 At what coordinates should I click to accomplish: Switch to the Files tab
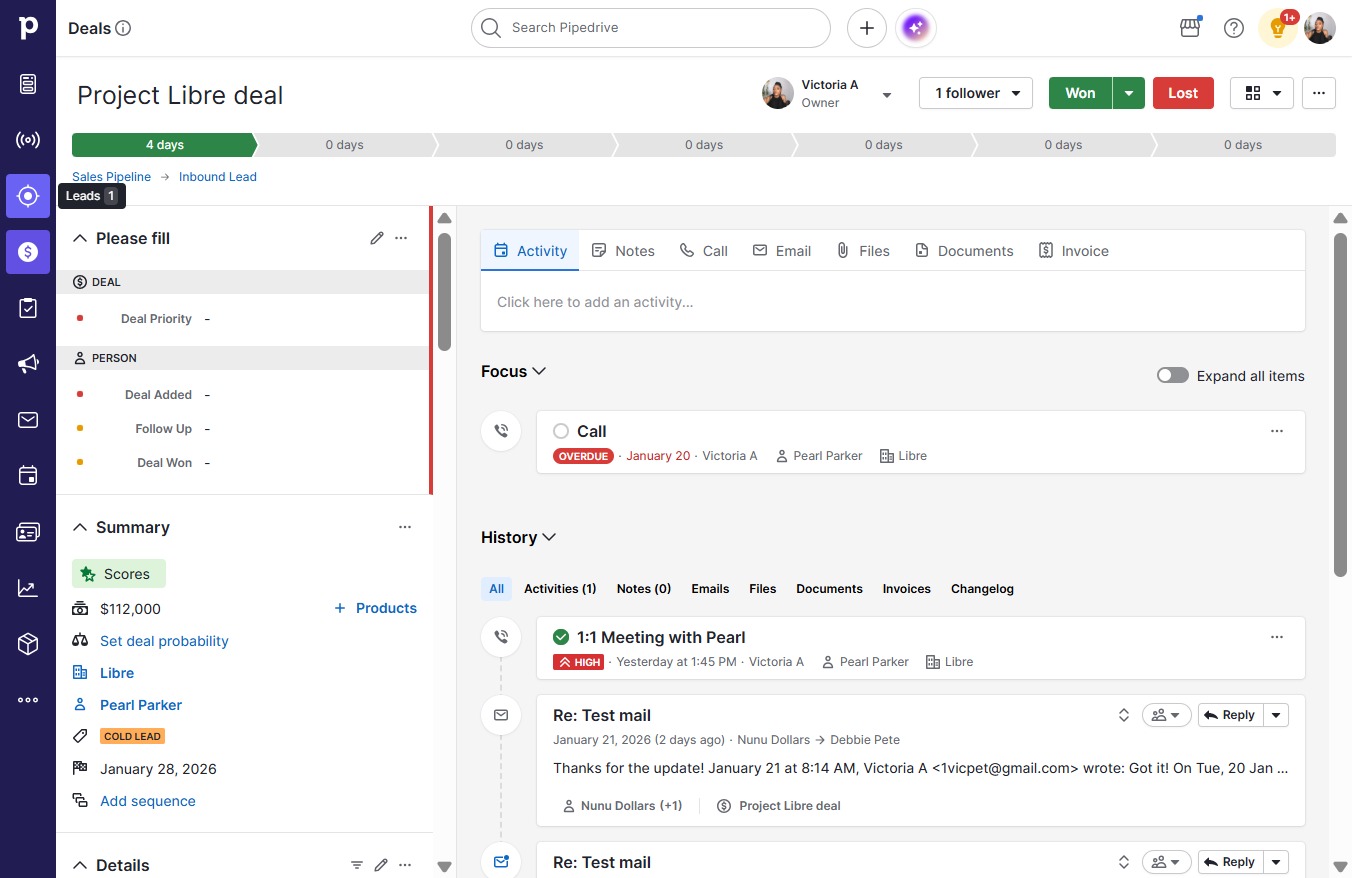click(863, 251)
